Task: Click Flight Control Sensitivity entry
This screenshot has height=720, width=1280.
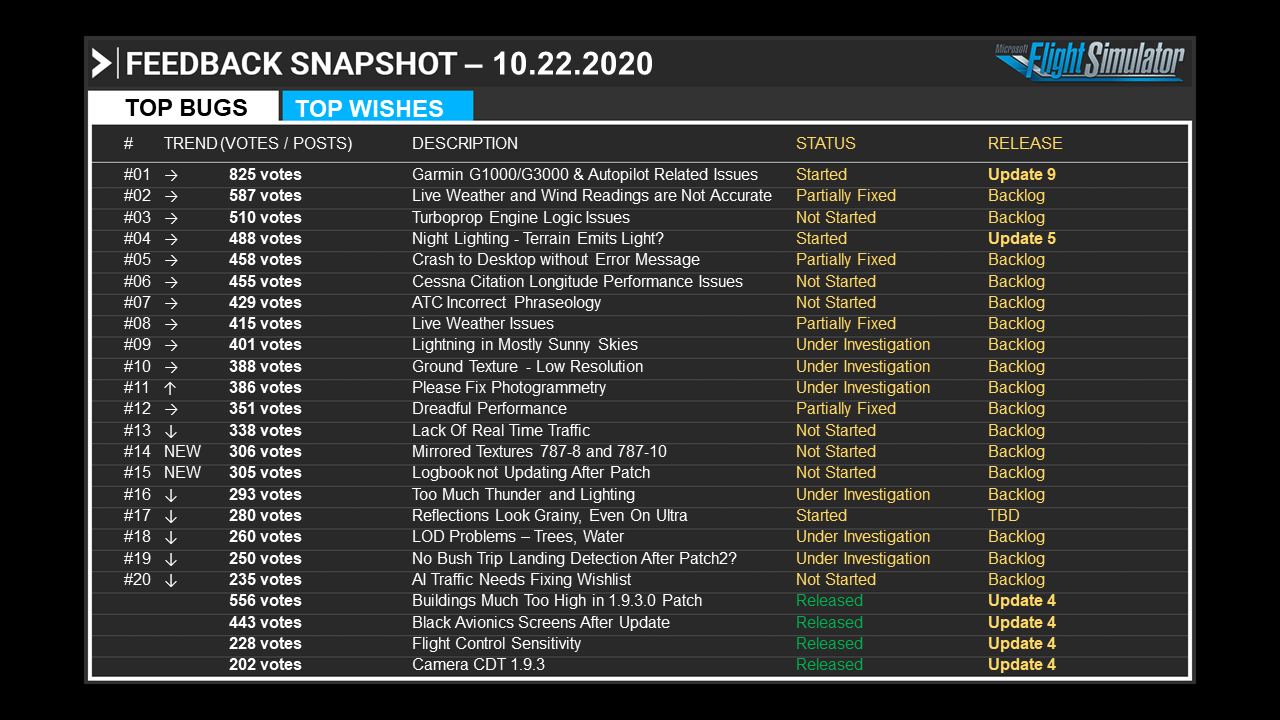Action: pos(496,643)
